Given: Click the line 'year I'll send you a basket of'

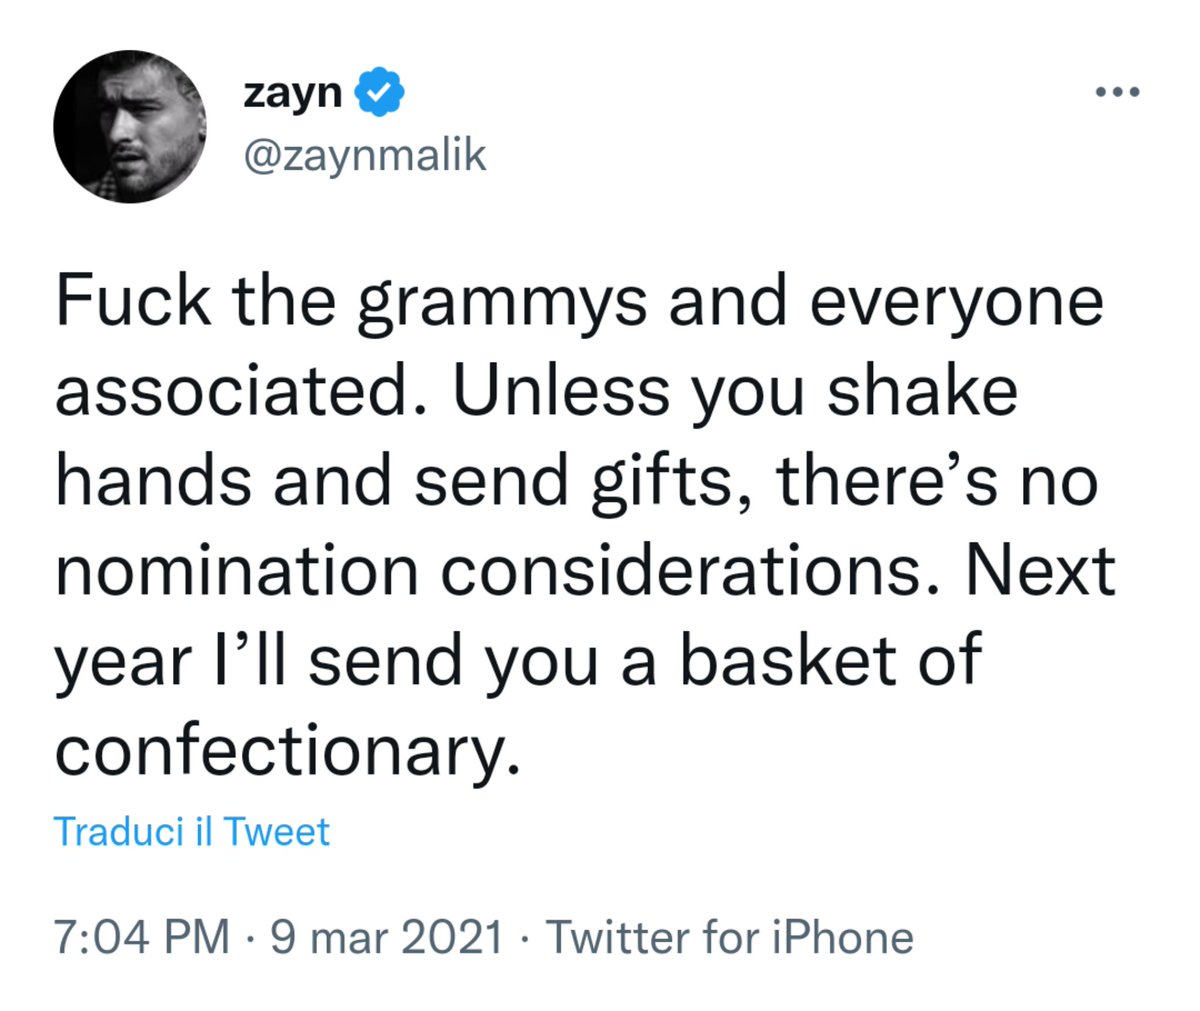Looking at the screenshot, I should point(518,662).
